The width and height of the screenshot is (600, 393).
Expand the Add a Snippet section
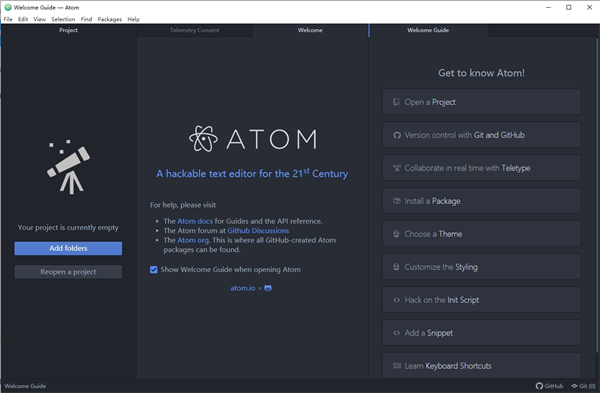coord(482,333)
